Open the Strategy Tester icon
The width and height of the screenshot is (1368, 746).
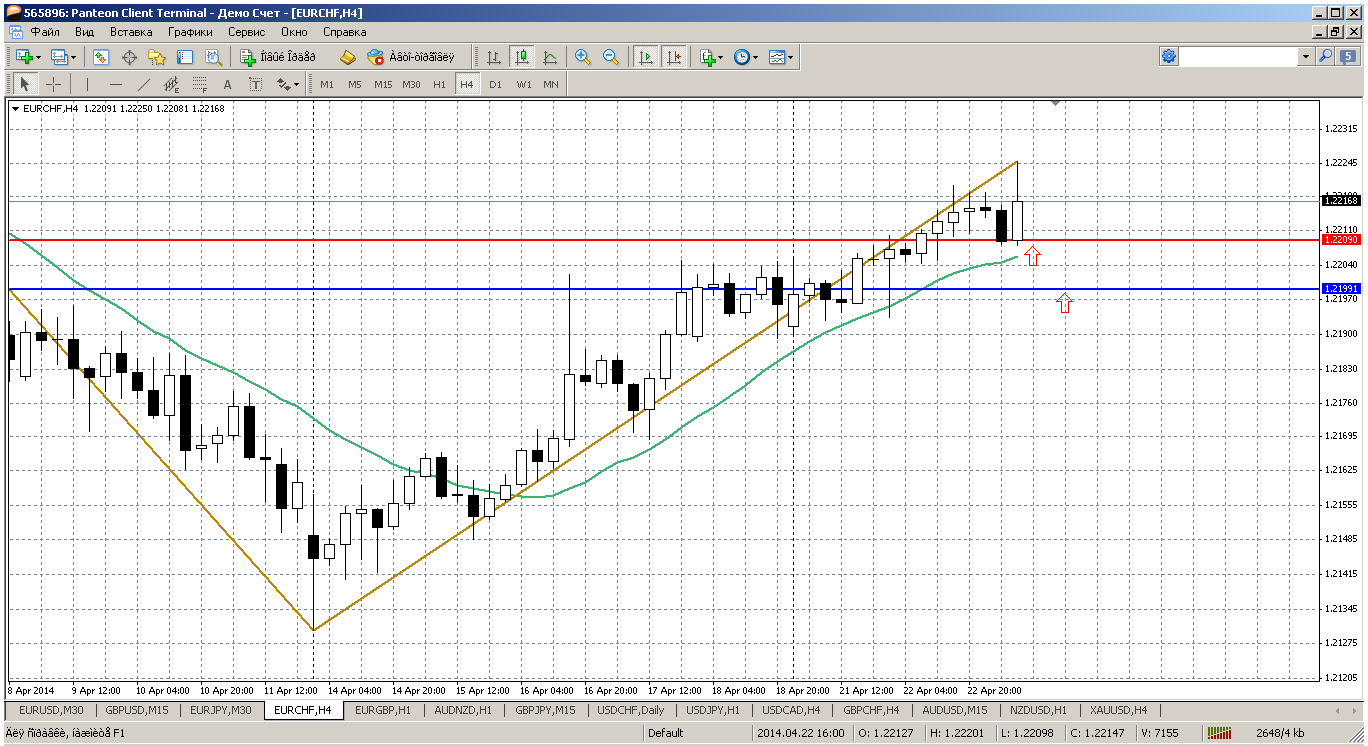[213, 57]
